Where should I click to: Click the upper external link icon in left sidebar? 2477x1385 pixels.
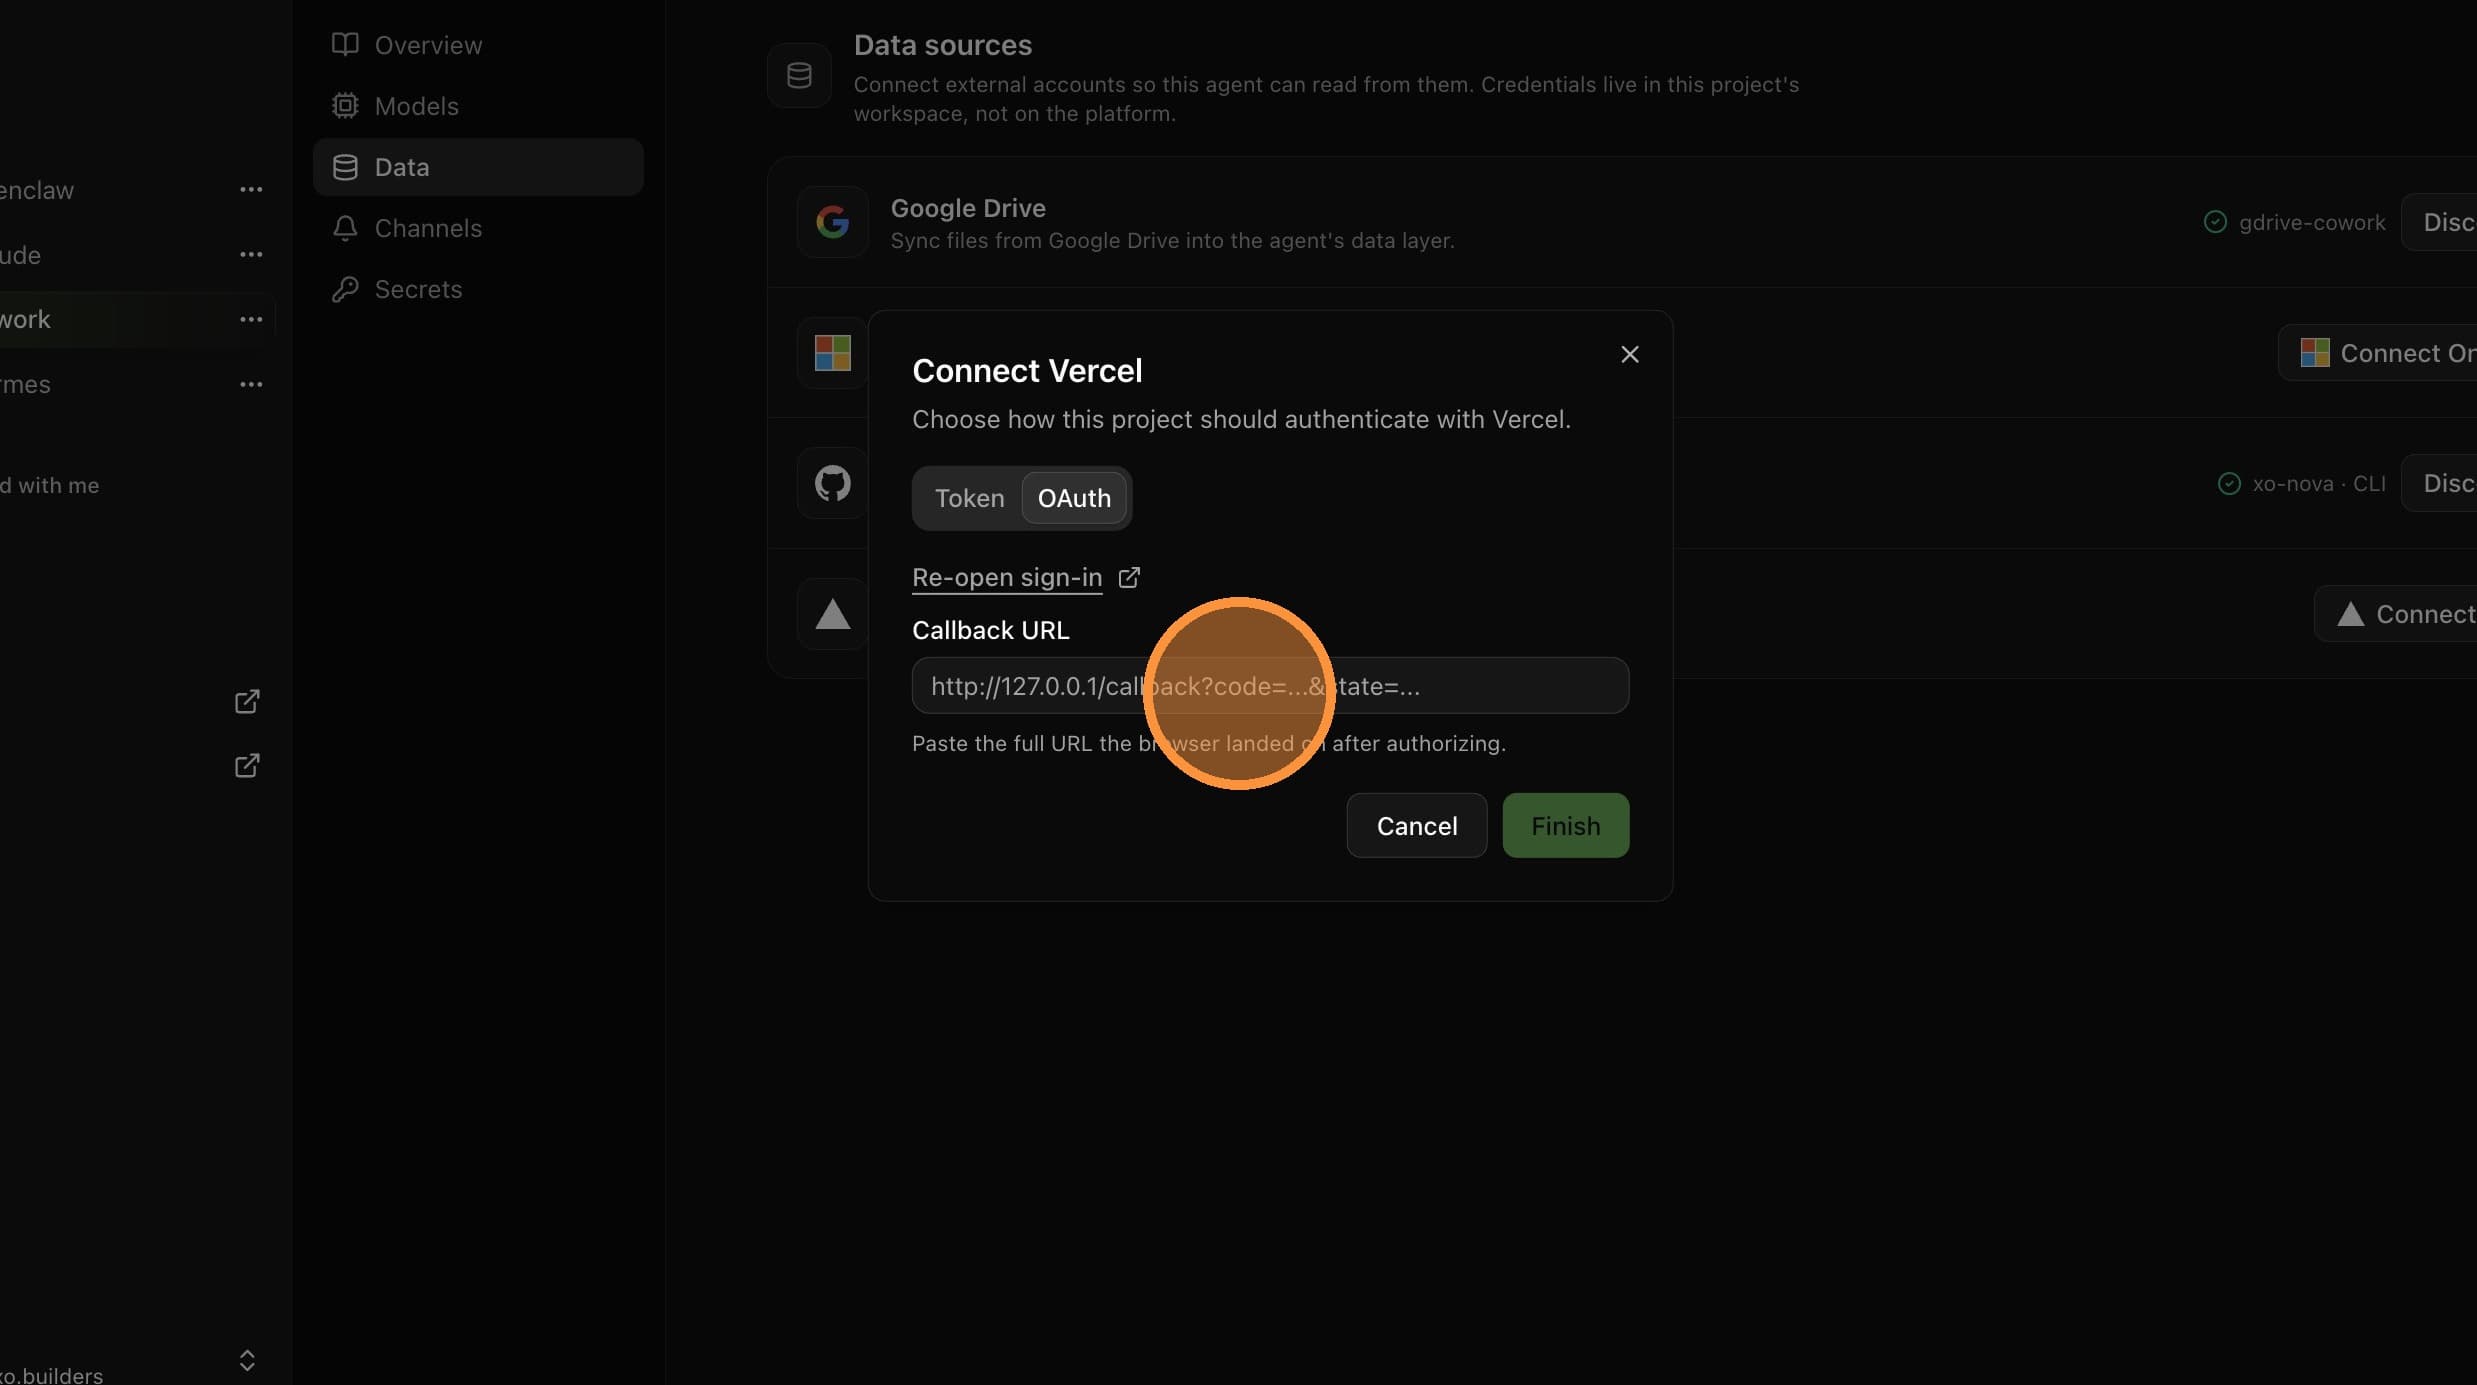pyautogui.click(x=247, y=701)
